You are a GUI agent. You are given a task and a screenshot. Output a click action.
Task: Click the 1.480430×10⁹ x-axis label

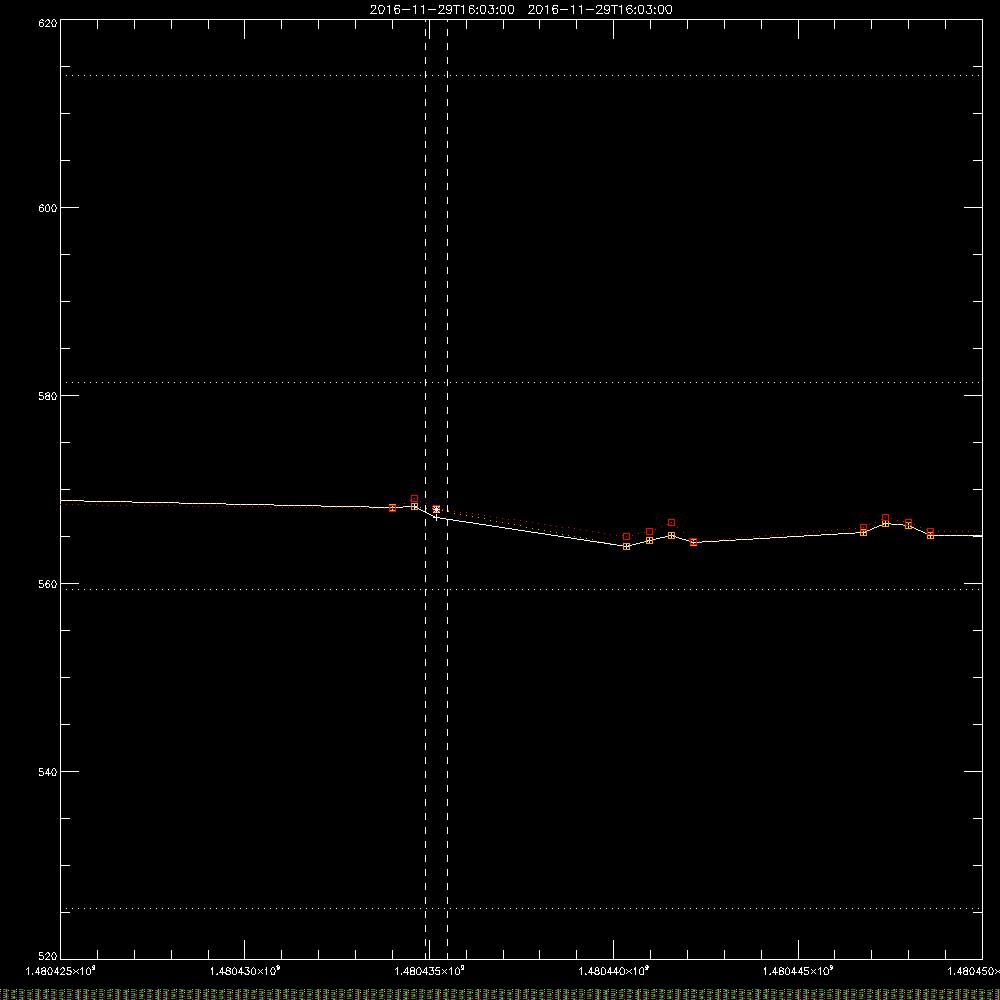(x=245, y=971)
